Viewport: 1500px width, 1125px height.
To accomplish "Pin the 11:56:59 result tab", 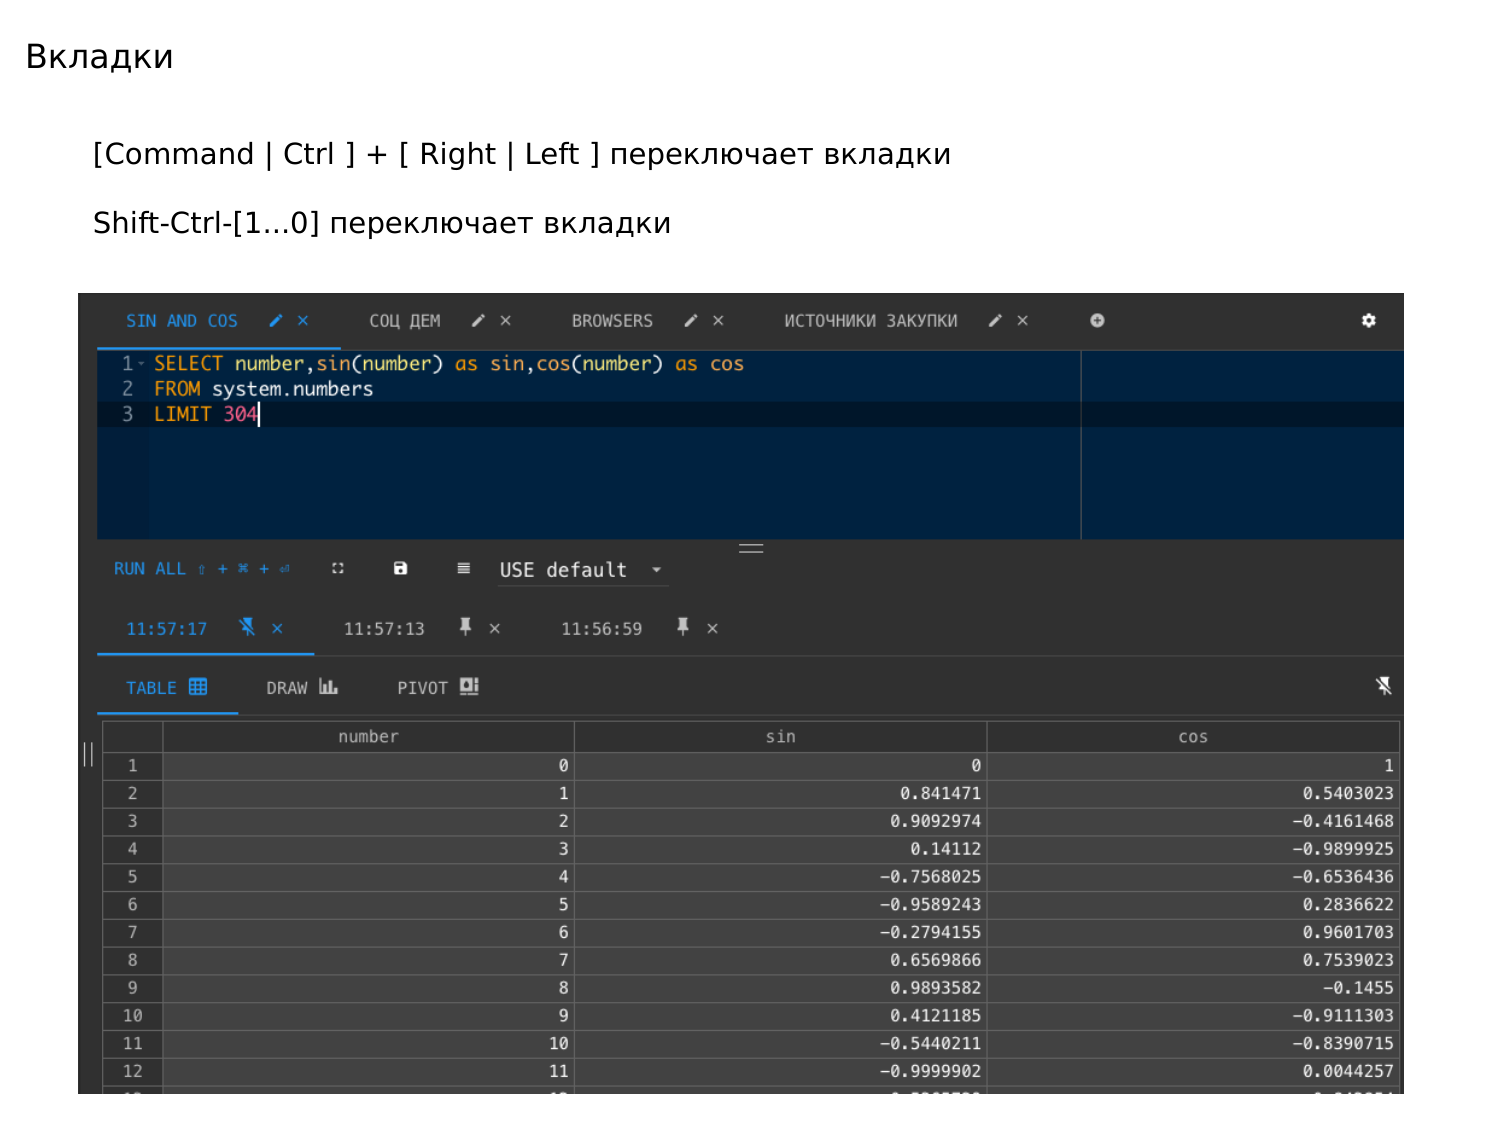I will [x=683, y=627].
